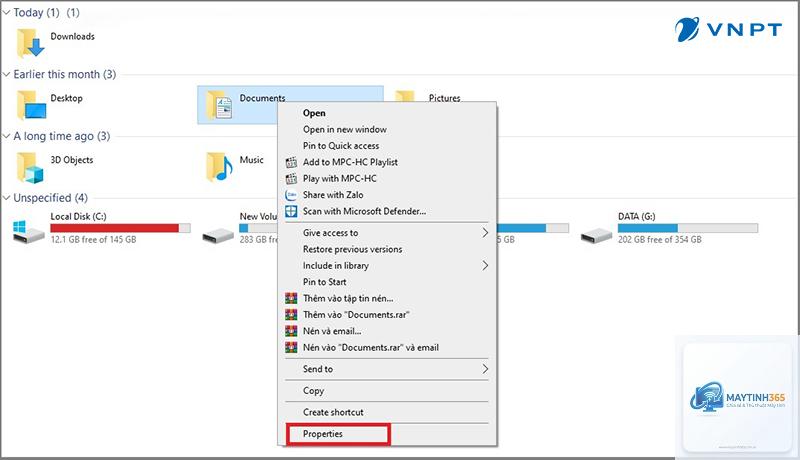Screen dimensions: 800x460
Task: Click the New Volume usage bar
Action: click(x=258, y=228)
